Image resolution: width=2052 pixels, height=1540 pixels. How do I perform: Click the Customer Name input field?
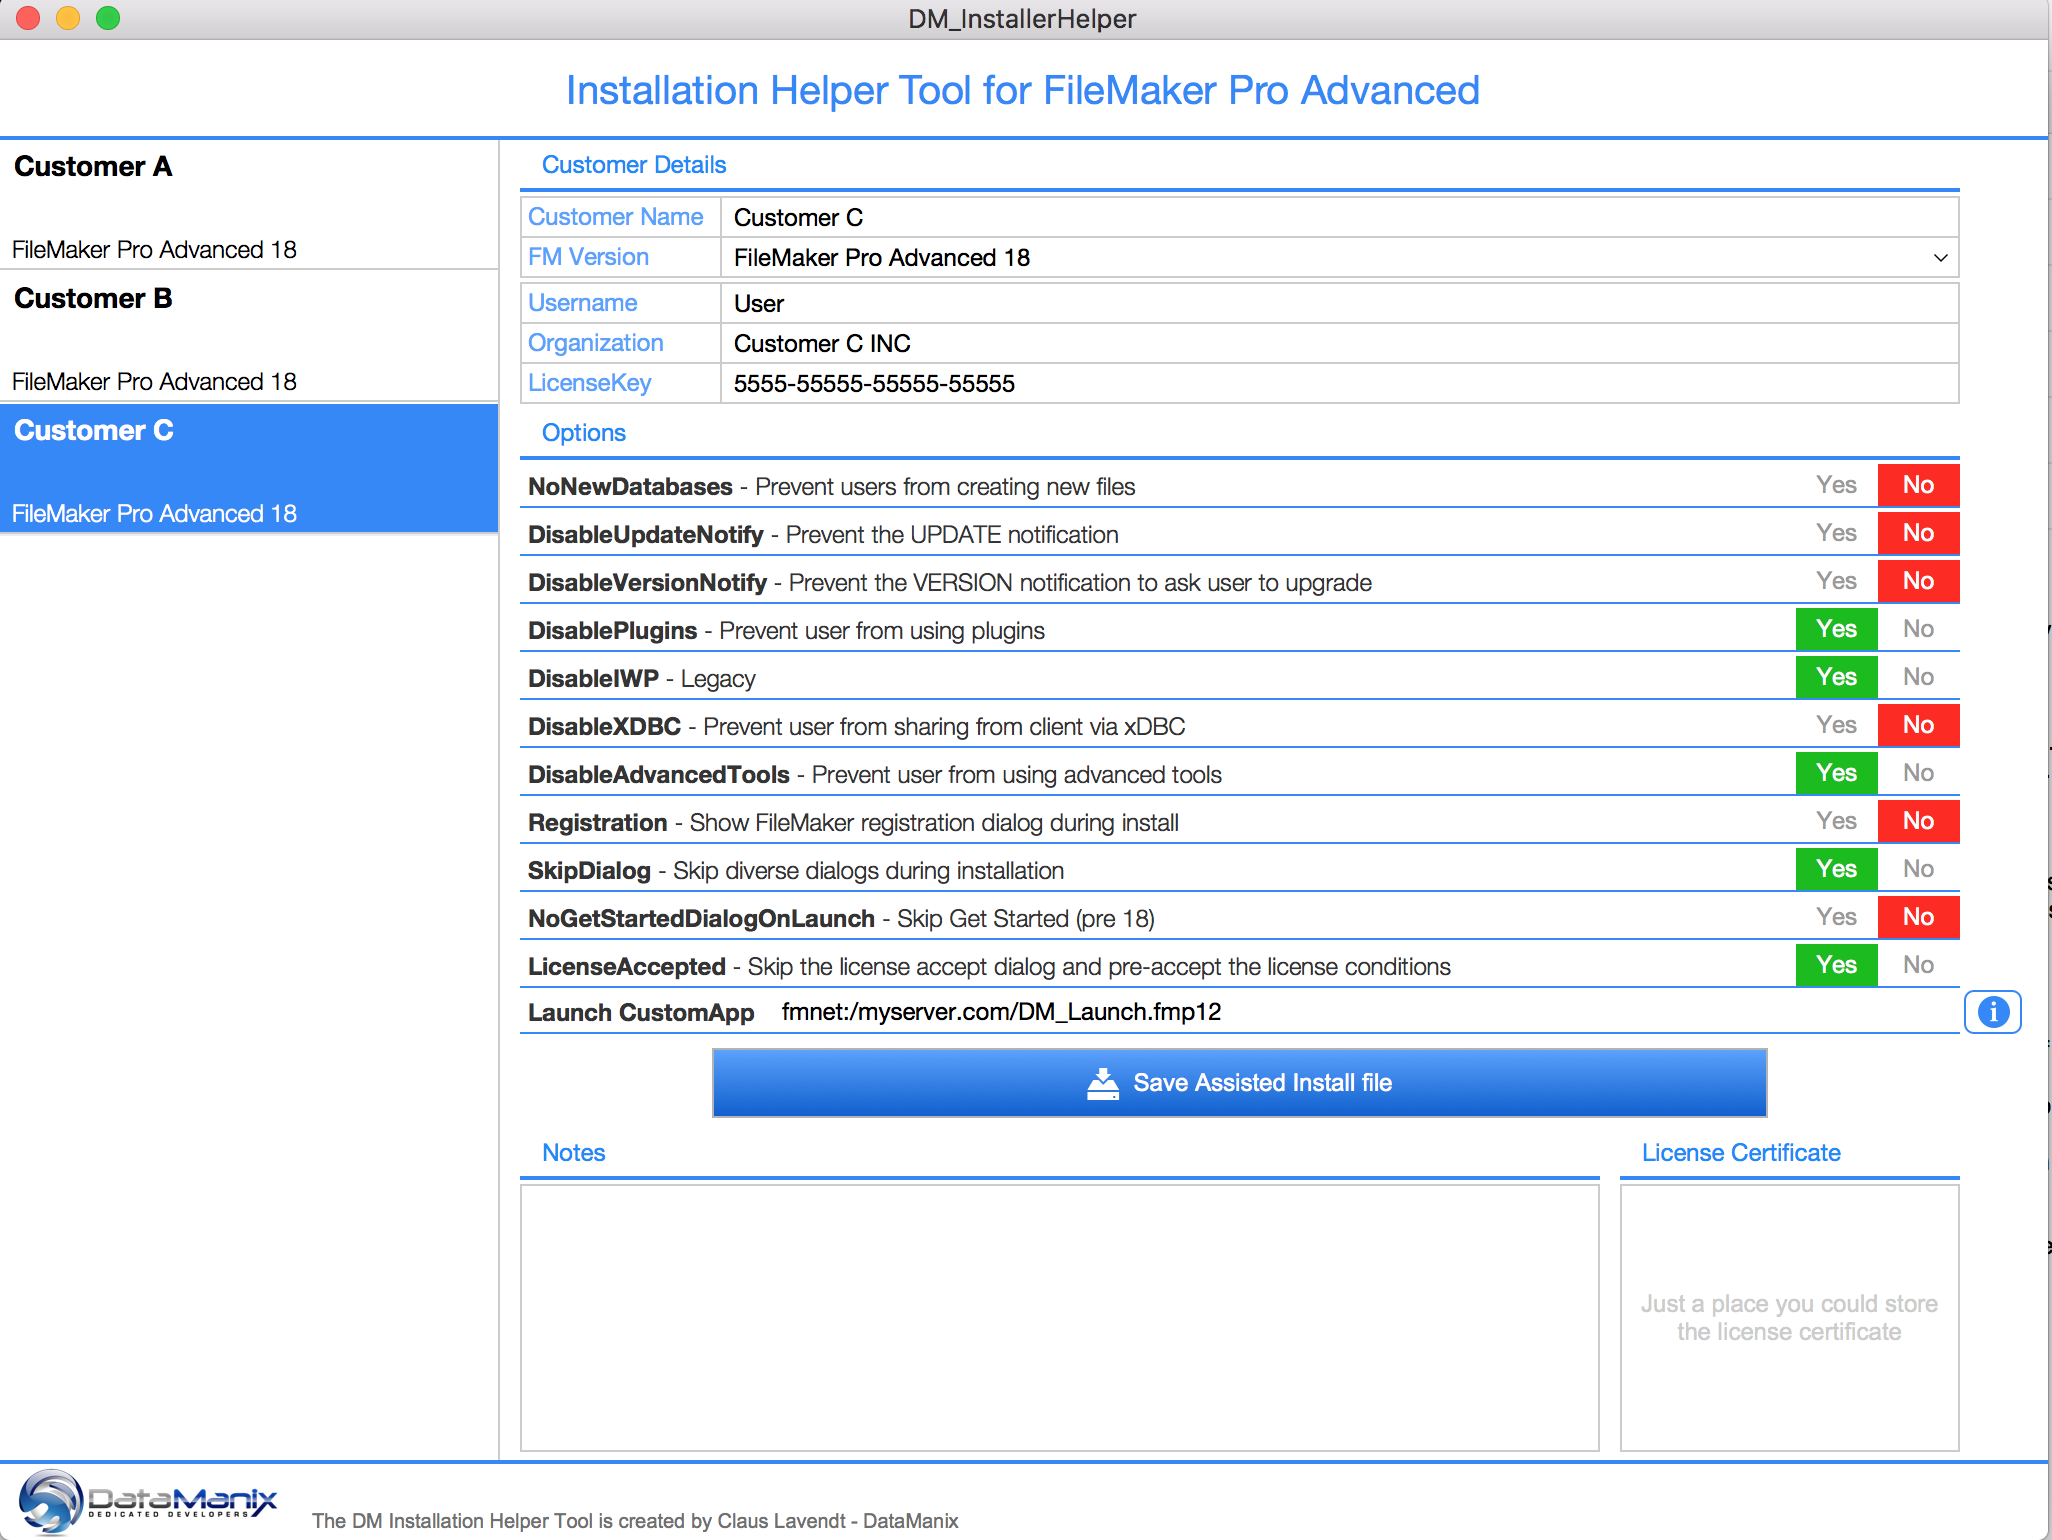(x=1339, y=218)
